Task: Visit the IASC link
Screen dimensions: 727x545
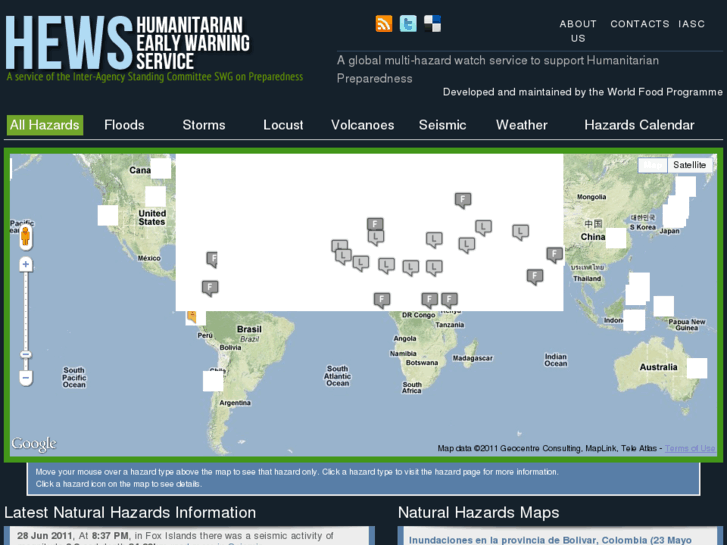Action: click(x=691, y=24)
